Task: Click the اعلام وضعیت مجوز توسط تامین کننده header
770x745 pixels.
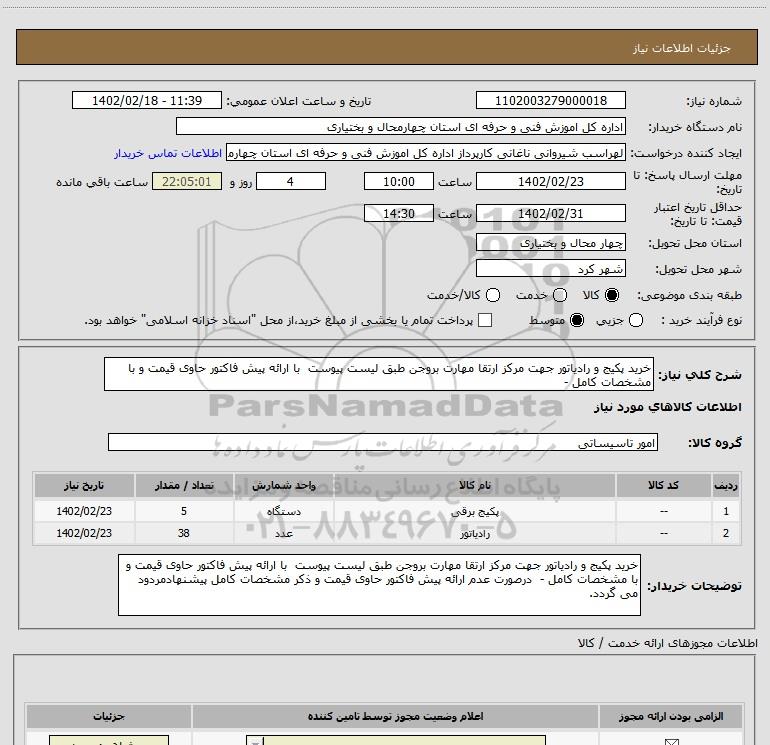Action: coord(395,717)
